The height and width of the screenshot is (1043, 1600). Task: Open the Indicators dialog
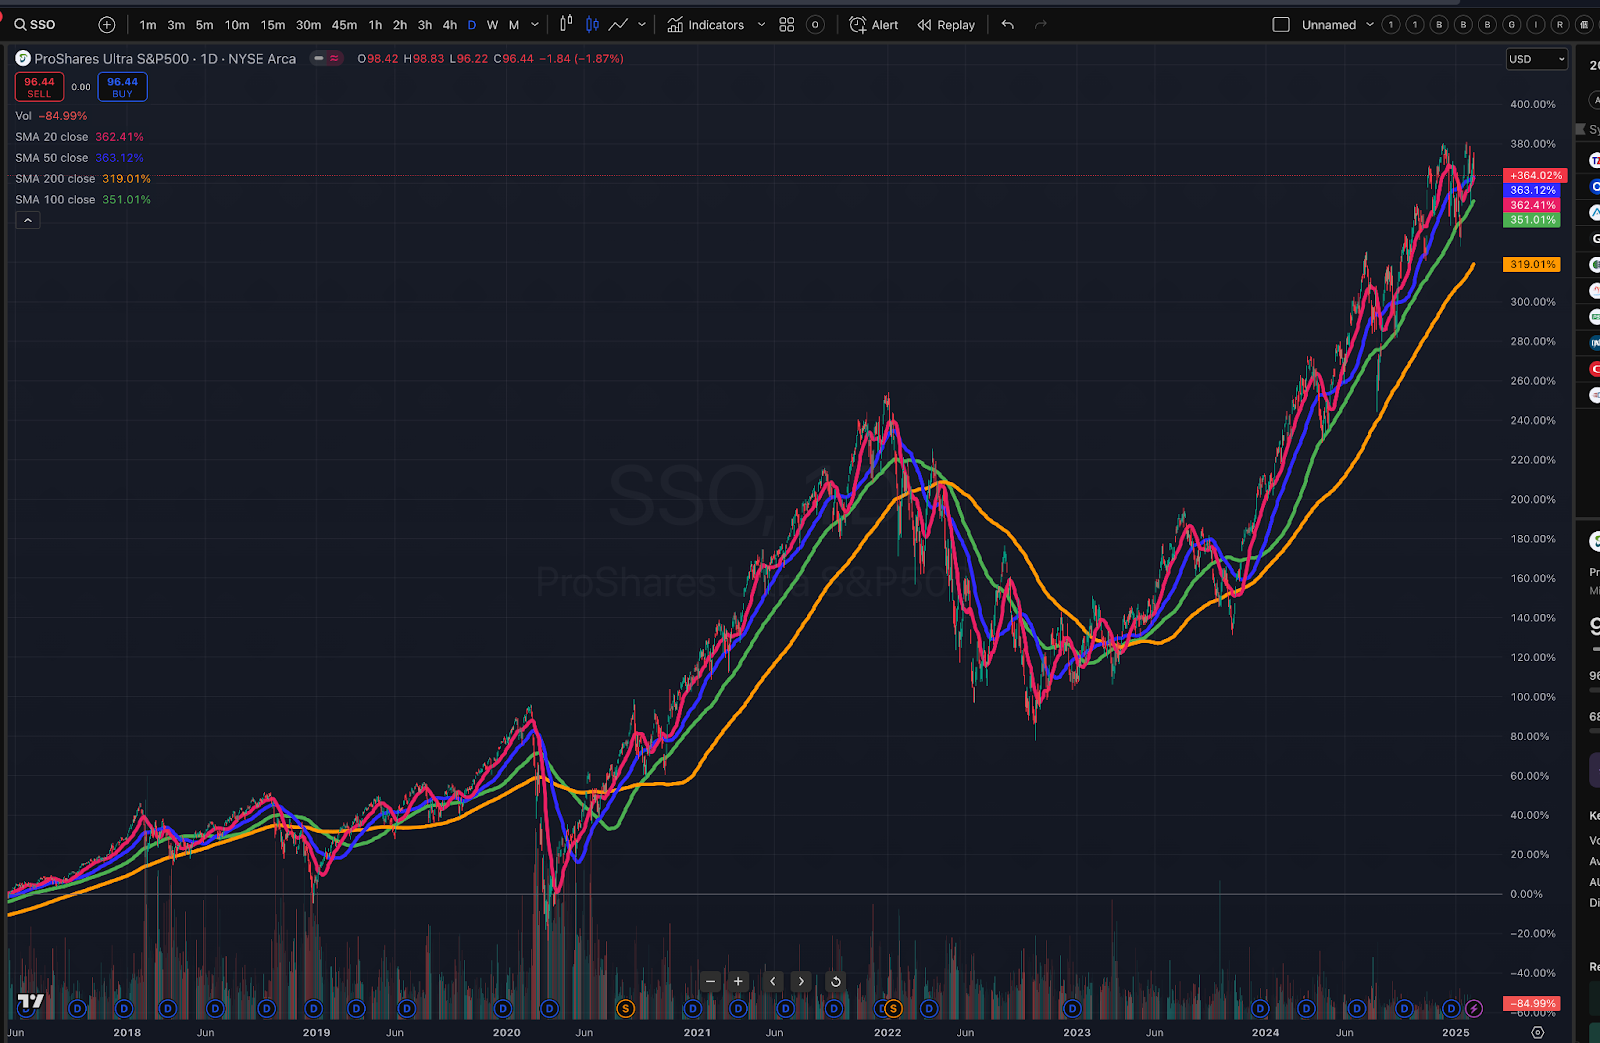[x=706, y=25]
